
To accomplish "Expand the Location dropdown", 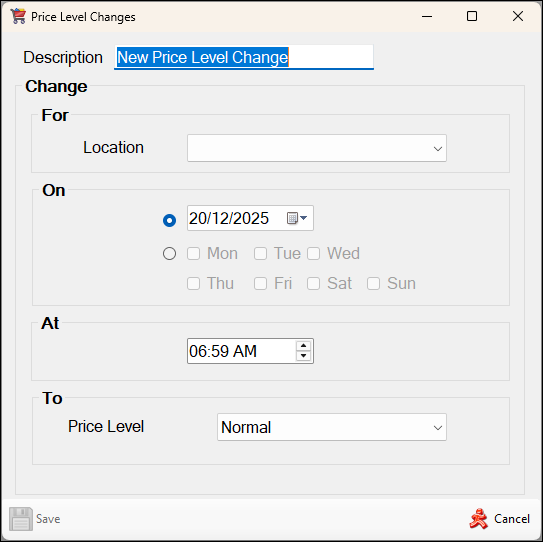I will (317, 148).
